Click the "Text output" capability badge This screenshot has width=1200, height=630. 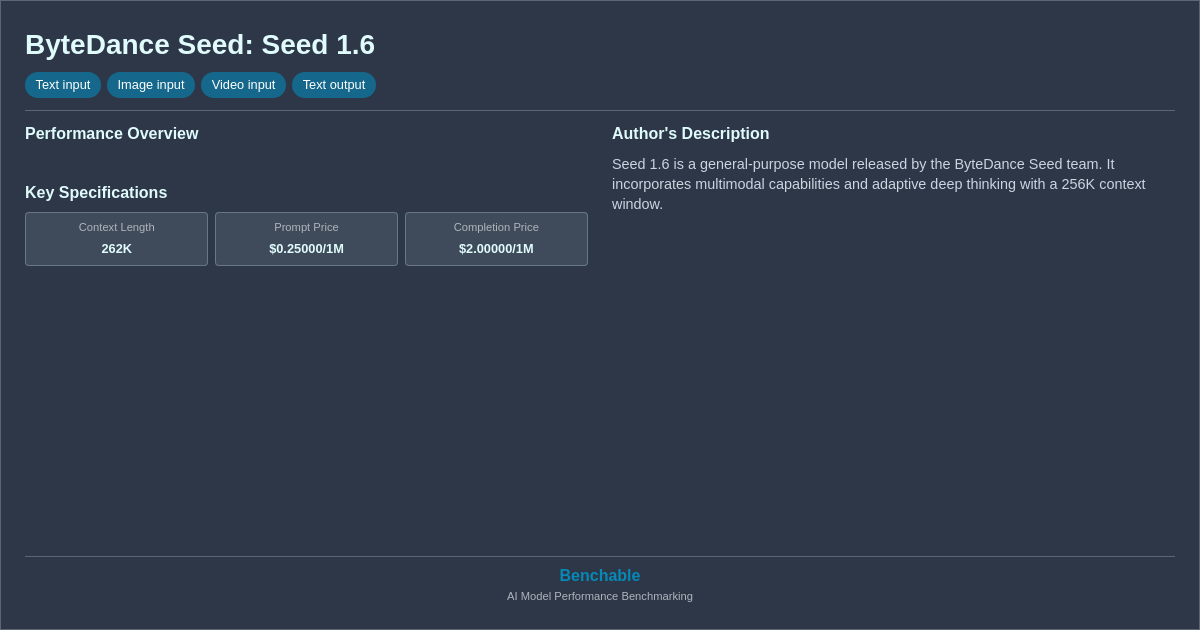pyautogui.click(x=333, y=85)
